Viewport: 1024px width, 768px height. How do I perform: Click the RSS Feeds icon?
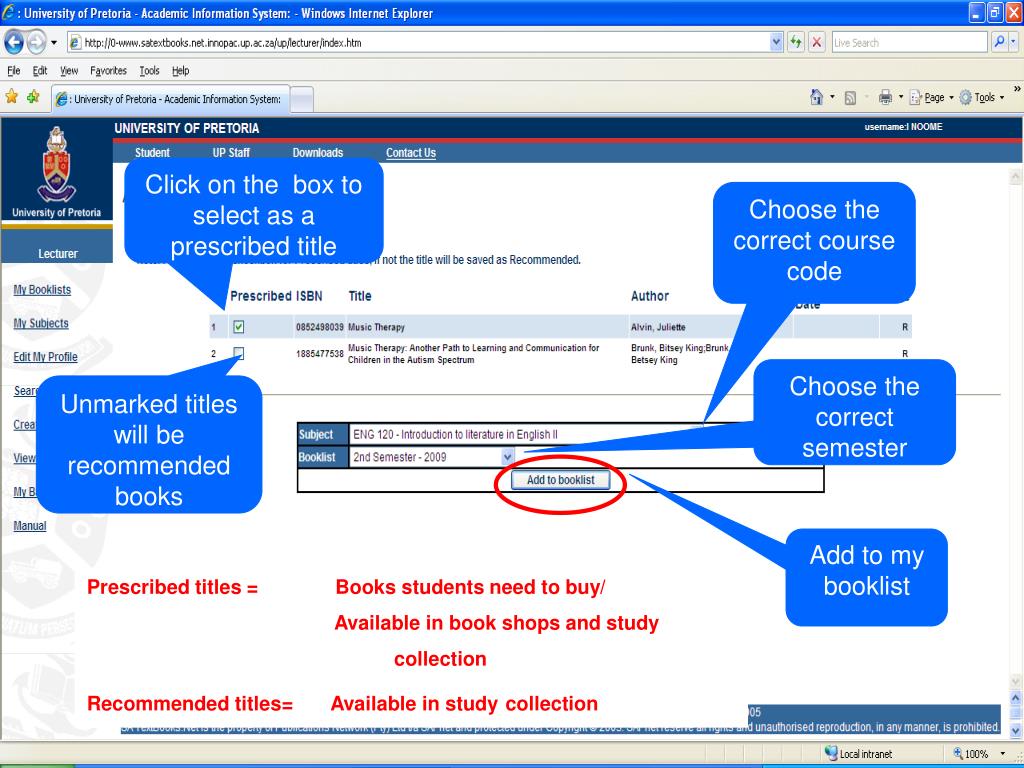point(850,98)
